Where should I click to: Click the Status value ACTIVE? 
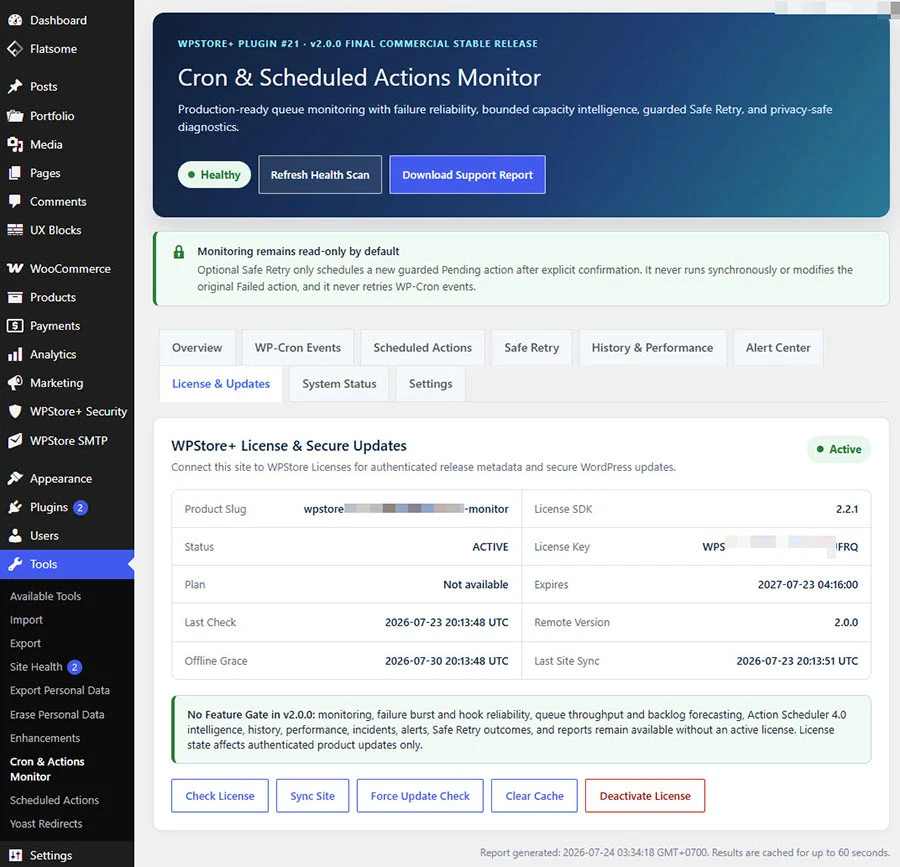click(490, 547)
